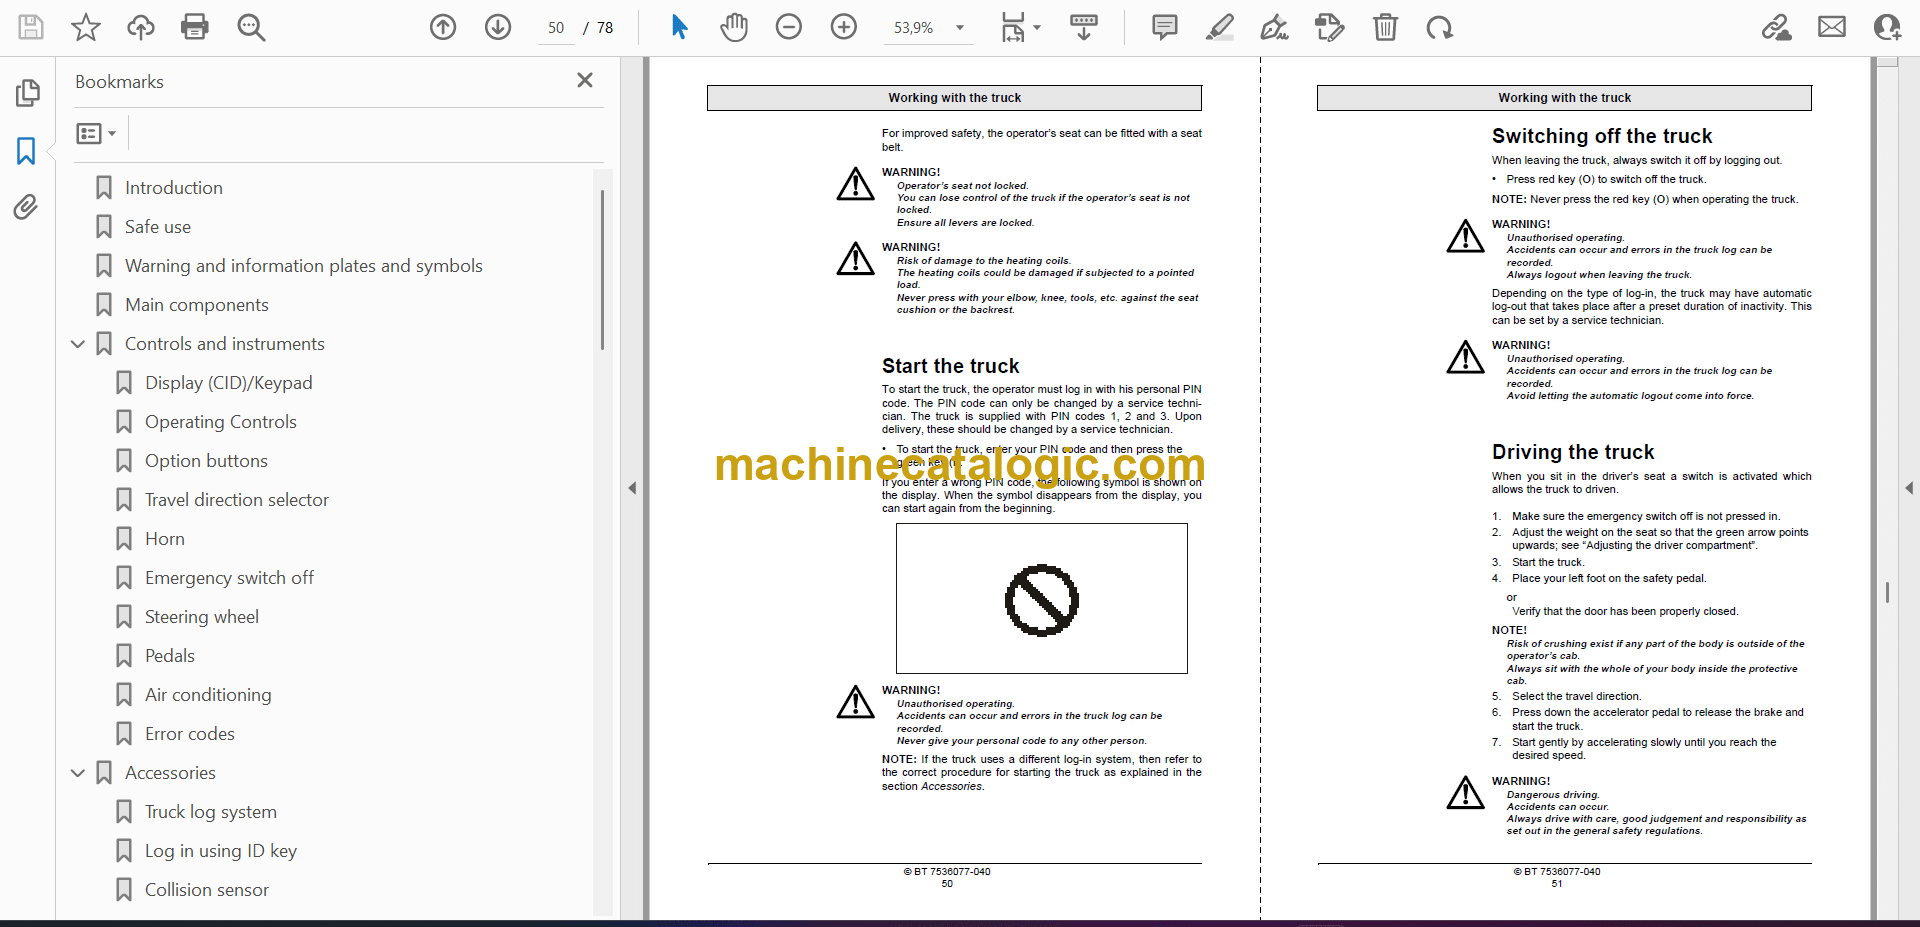The image size is (1920, 927).
Task: Click the Print file icon
Action: pos(195,27)
